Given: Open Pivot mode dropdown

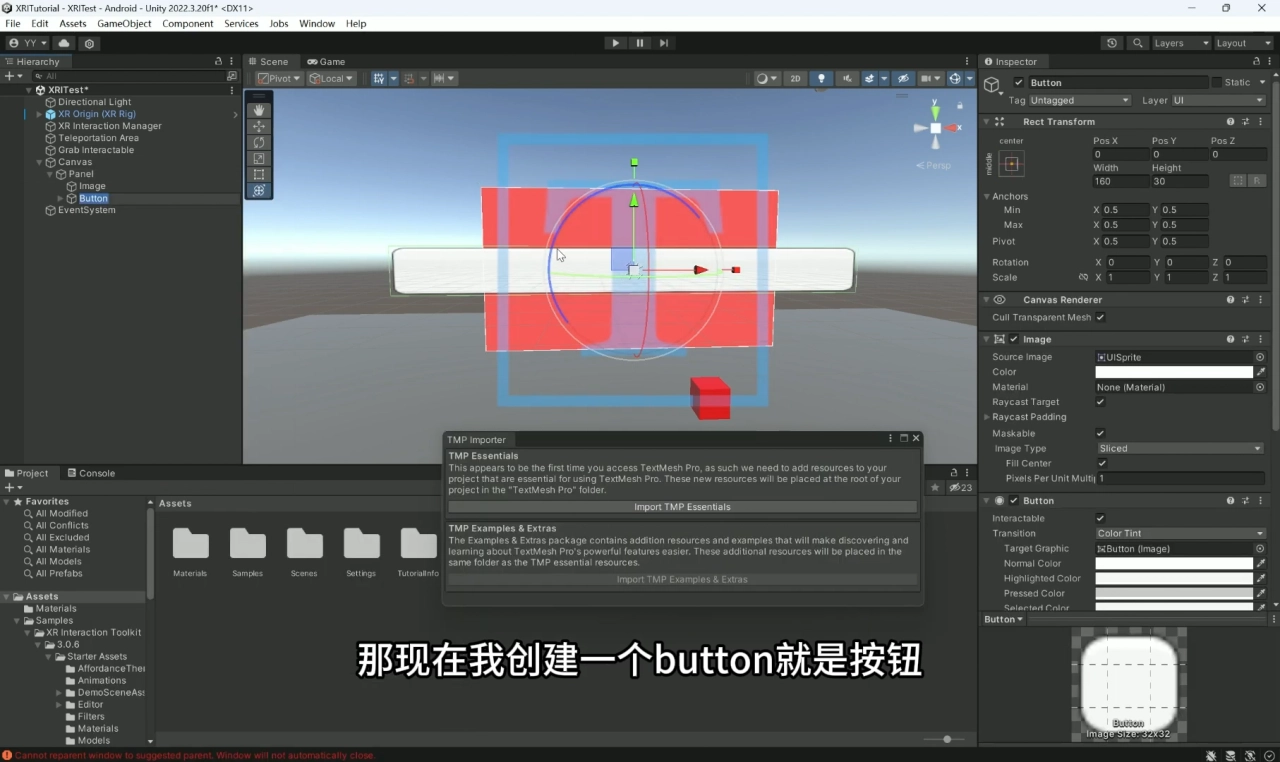Looking at the screenshot, I should click(279, 78).
